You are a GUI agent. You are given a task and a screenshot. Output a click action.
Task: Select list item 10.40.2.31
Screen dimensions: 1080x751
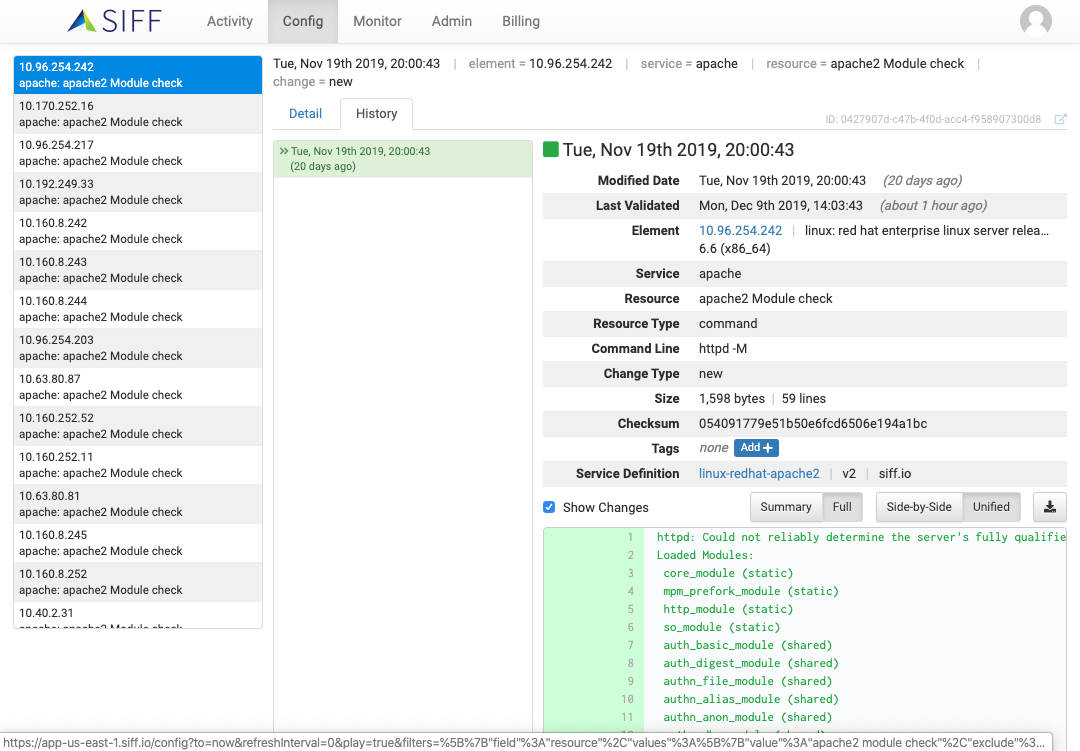(138, 615)
